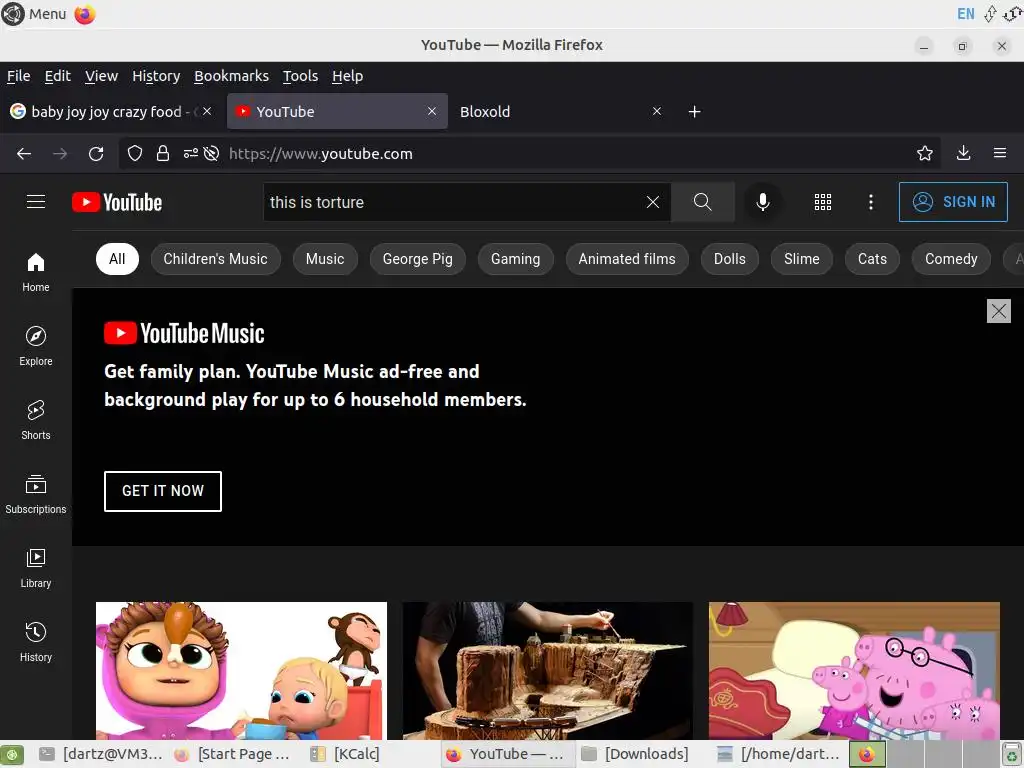Open the YouTube apps grid
Viewport: 1024px width, 768px height.
823,202
